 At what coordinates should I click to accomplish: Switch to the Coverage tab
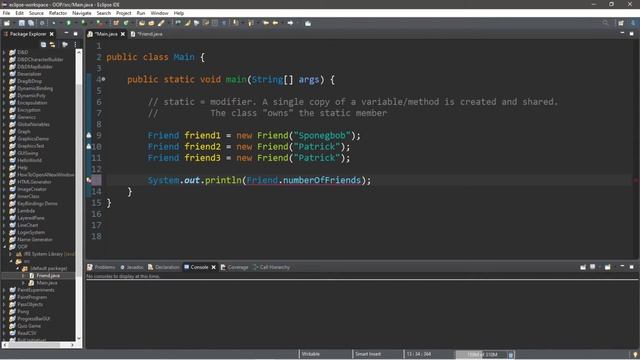click(x=234, y=267)
